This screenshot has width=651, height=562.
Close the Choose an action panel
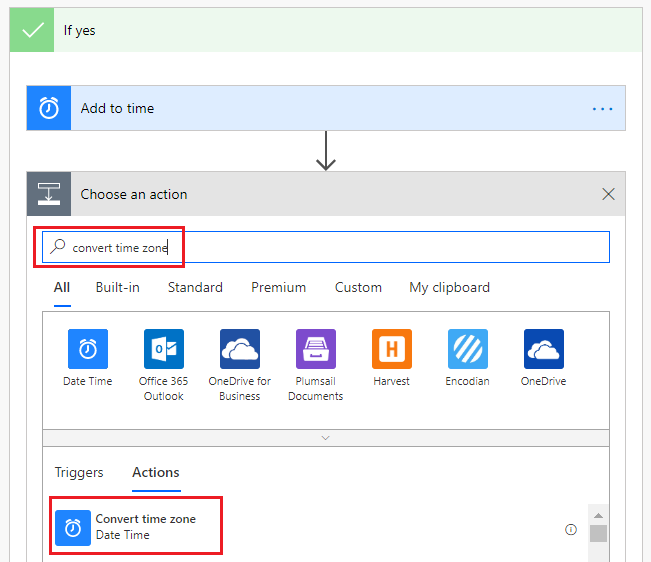pyautogui.click(x=608, y=194)
